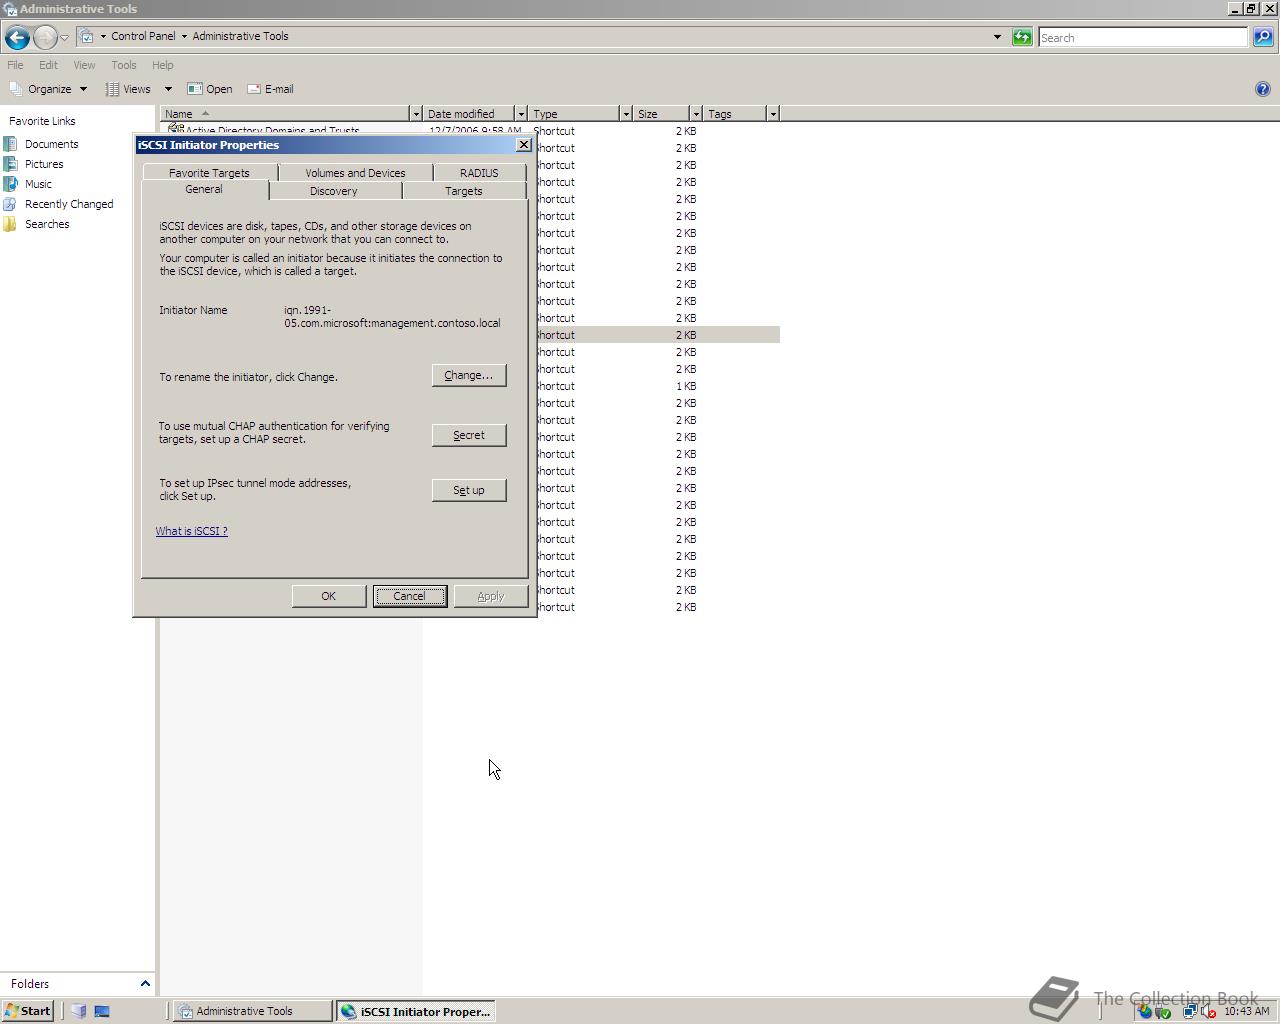Click OK in iSCSI Initiator Properties
This screenshot has width=1280, height=1024.
pyautogui.click(x=329, y=596)
